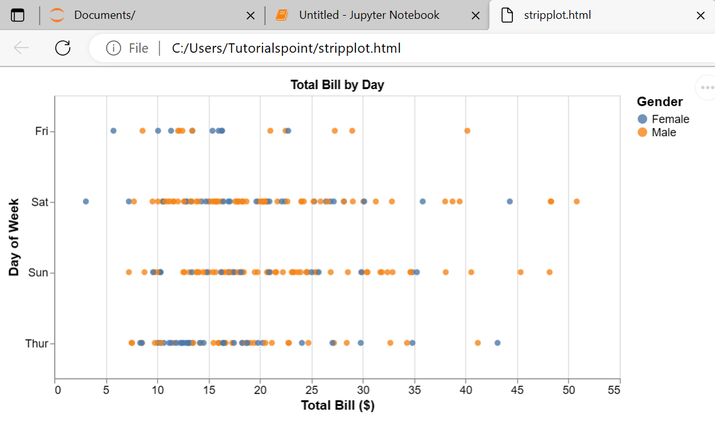The height and width of the screenshot is (426, 715).
Task: Click the stripplot.html tab page icon
Action: coord(507,15)
